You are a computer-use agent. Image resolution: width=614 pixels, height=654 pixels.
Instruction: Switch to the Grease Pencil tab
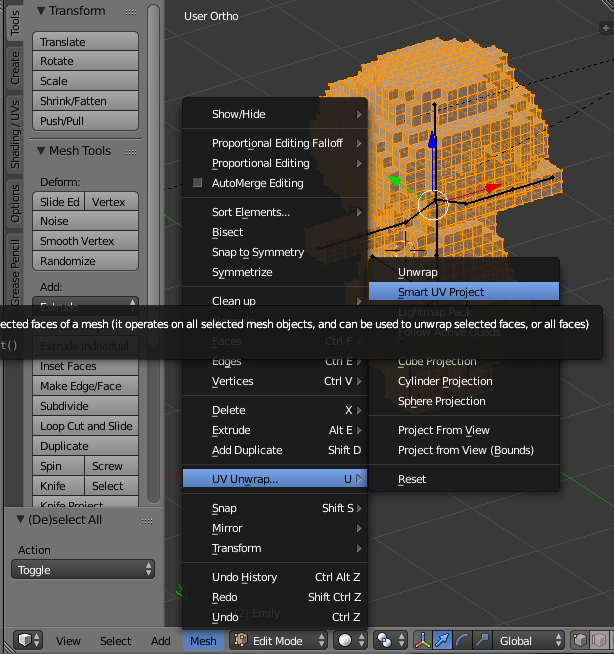coord(15,271)
